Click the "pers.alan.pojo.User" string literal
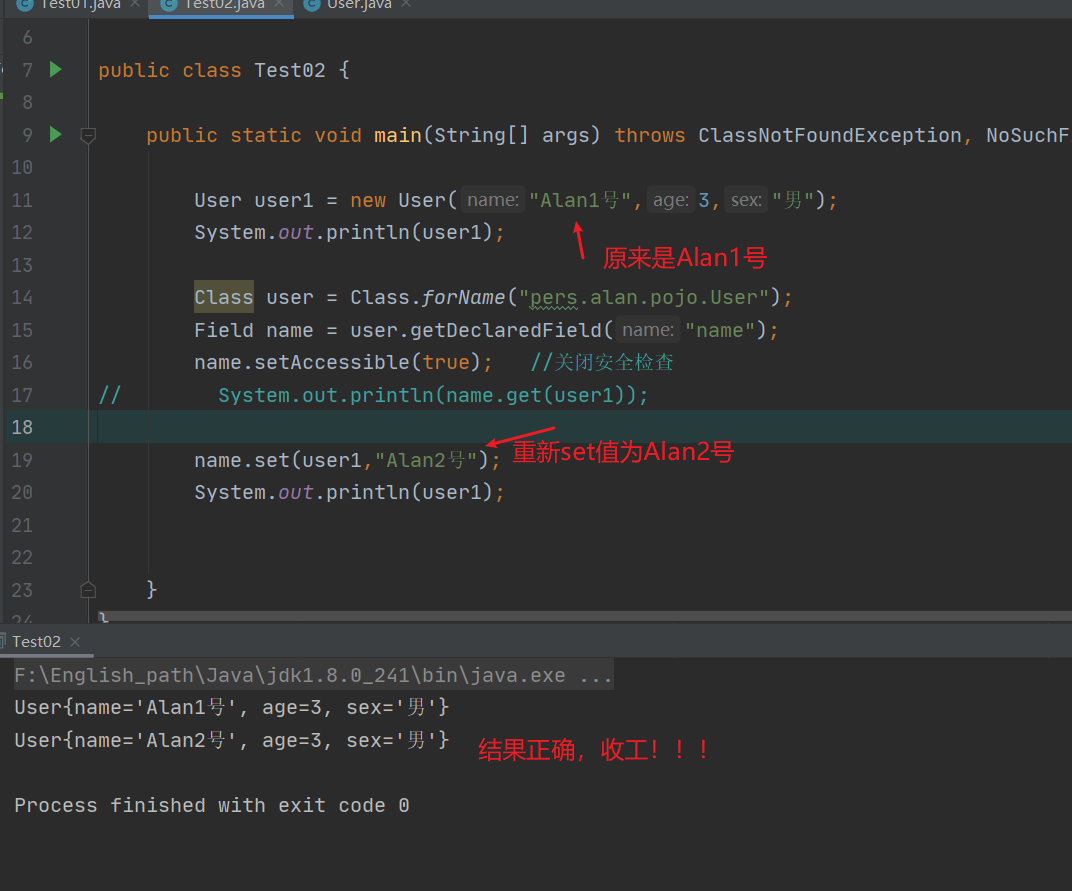Viewport: 1072px width, 891px height. (644, 297)
